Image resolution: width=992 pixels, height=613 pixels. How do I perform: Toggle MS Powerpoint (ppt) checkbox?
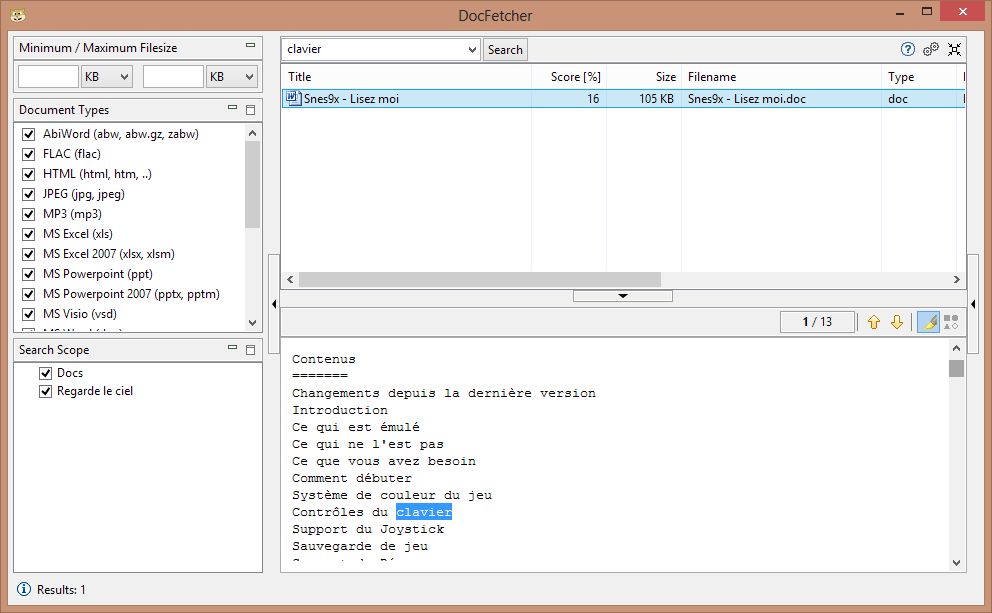(x=28, y=275)
